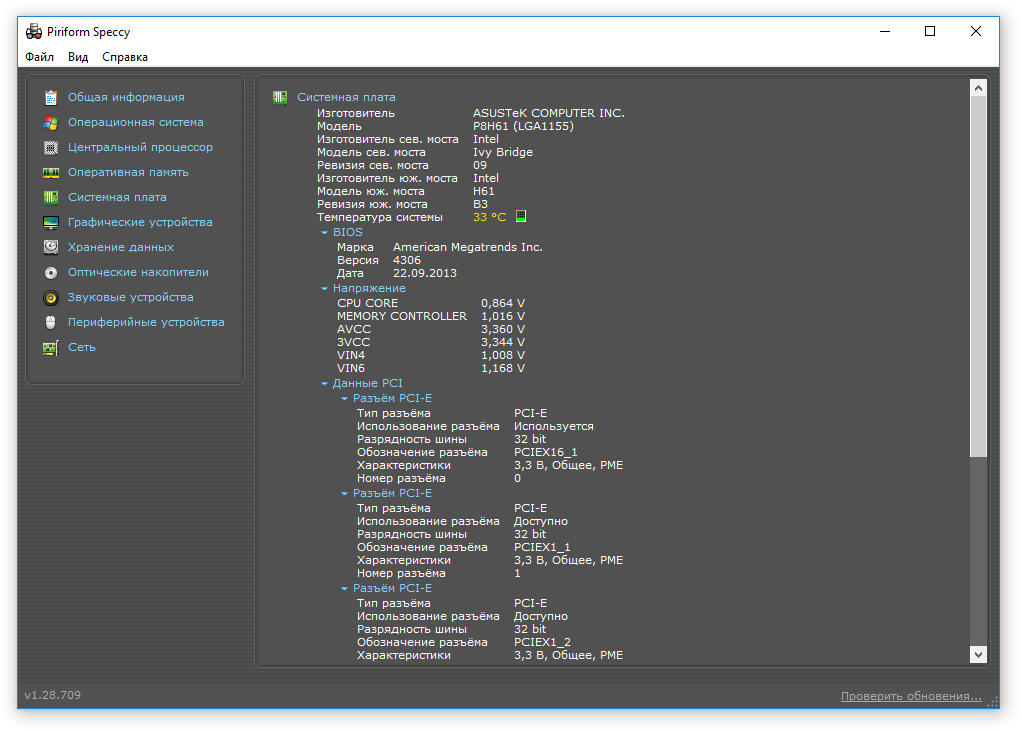The height and width of the screenshot is (731, 1021).
Task: Click the resize grip in window corner
Action: (x=993, y=702)
